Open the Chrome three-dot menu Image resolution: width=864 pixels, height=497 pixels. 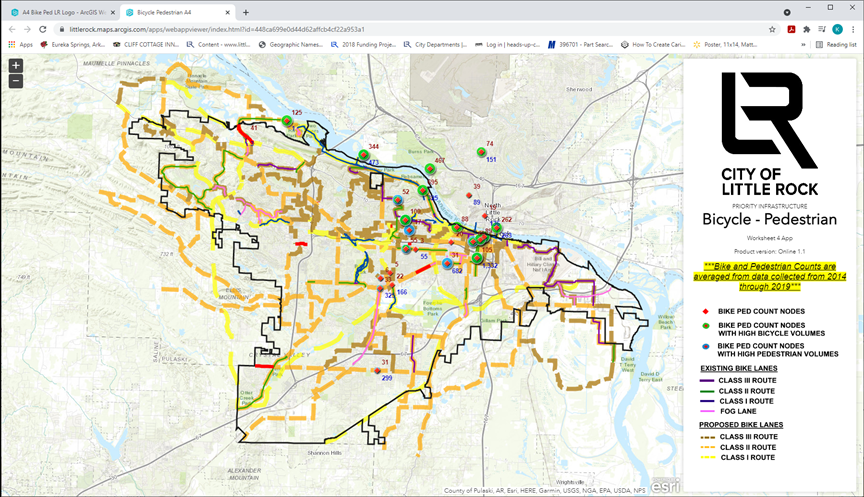pos(852,29)
